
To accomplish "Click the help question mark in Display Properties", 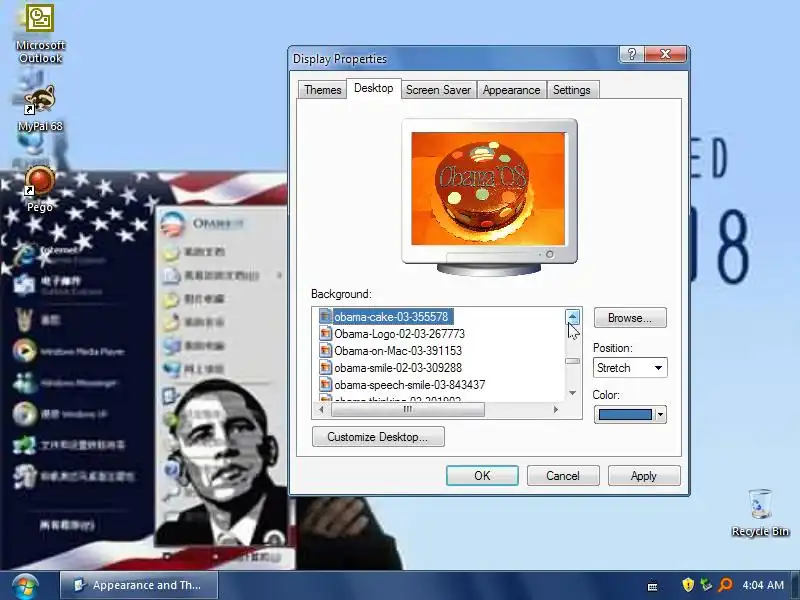I will point(632,54).
